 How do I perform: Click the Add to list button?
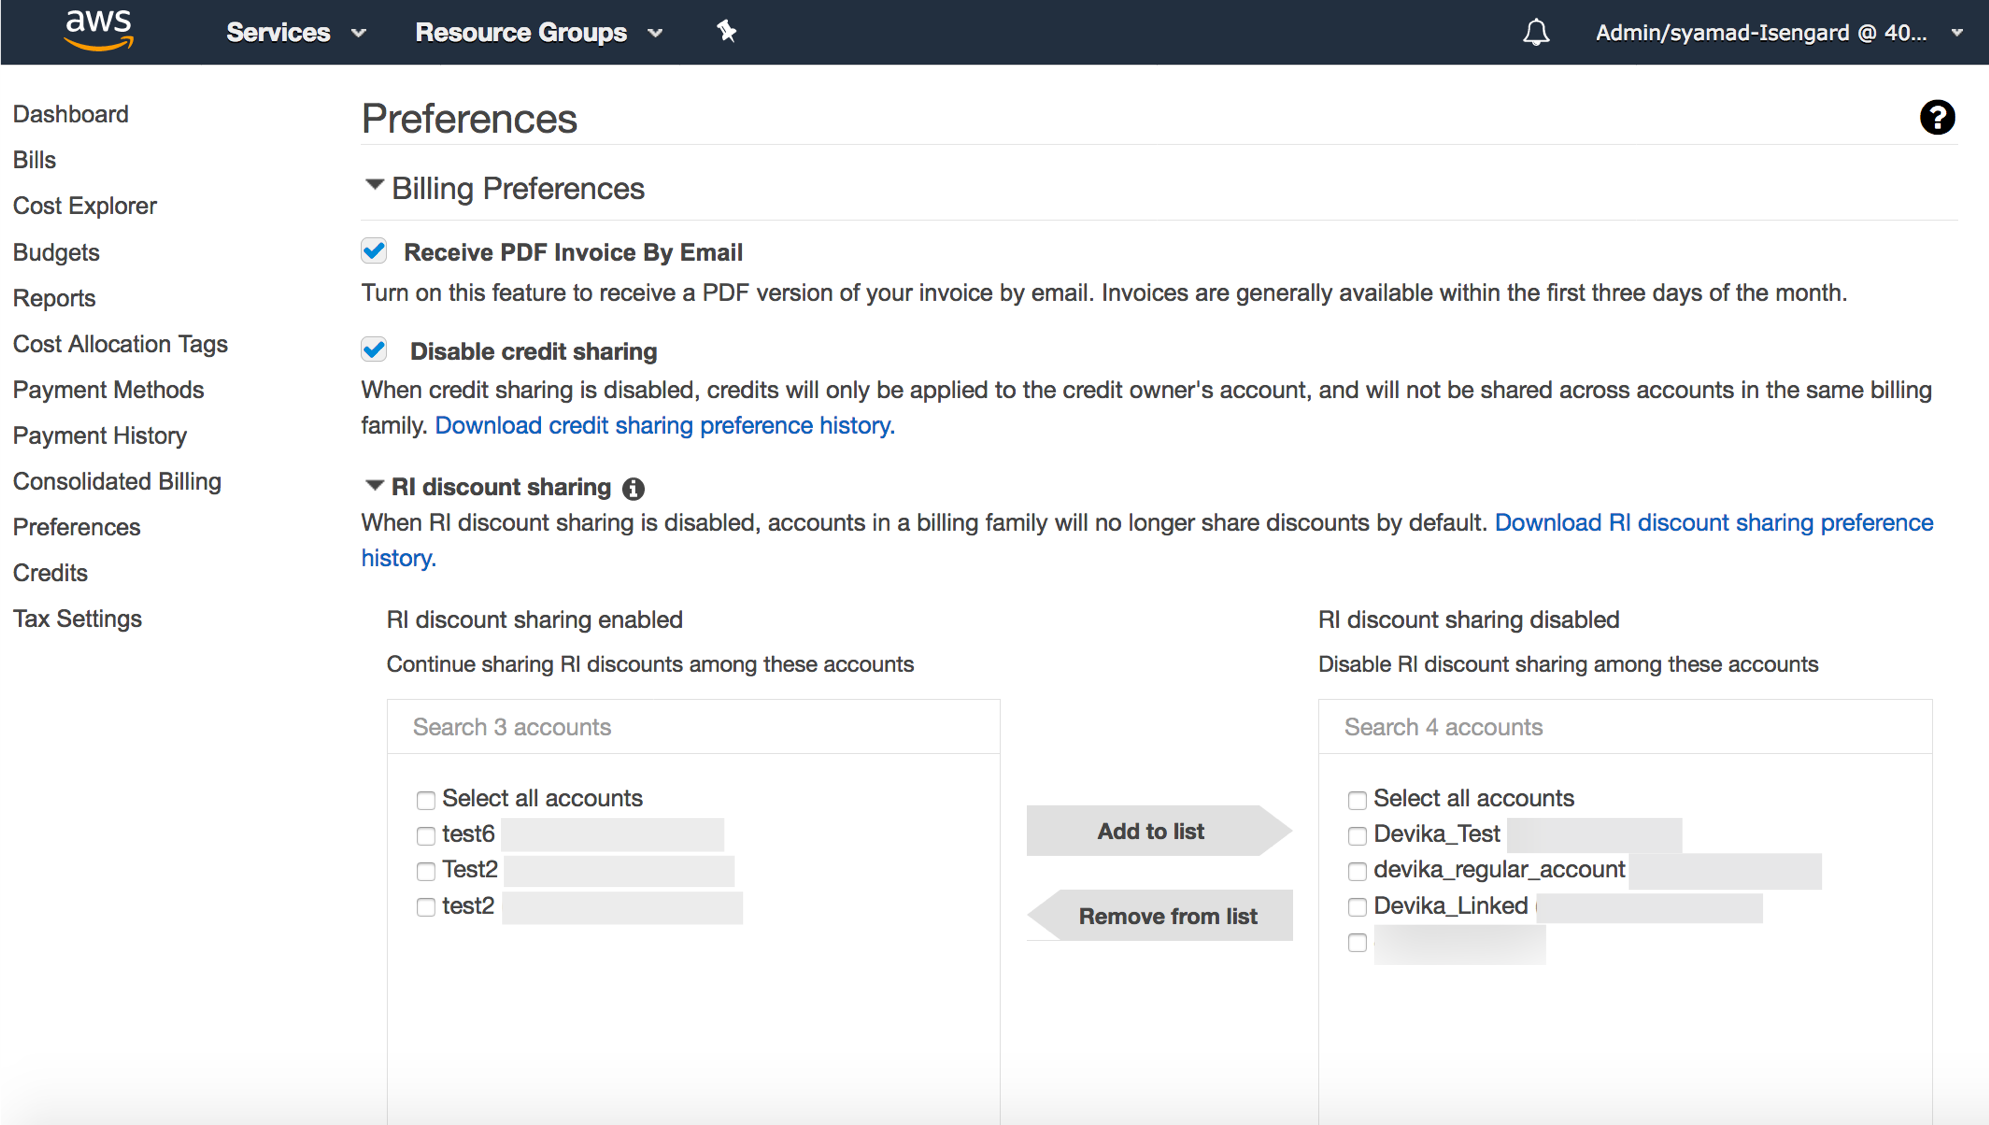[x=1151, y=831]
